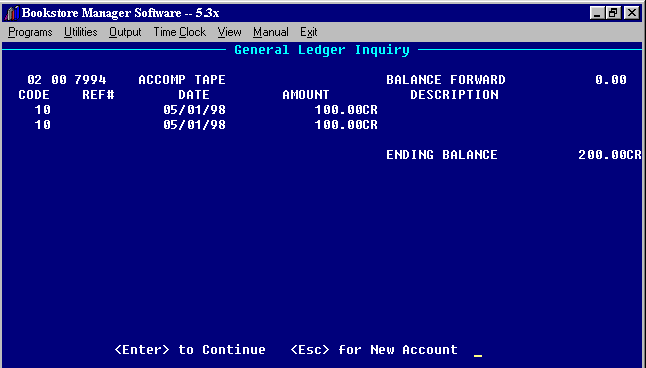The width and height of the screenshot is (646, 368).
Task: Click the ENDING BALANCE label
Action: [442, 155]
